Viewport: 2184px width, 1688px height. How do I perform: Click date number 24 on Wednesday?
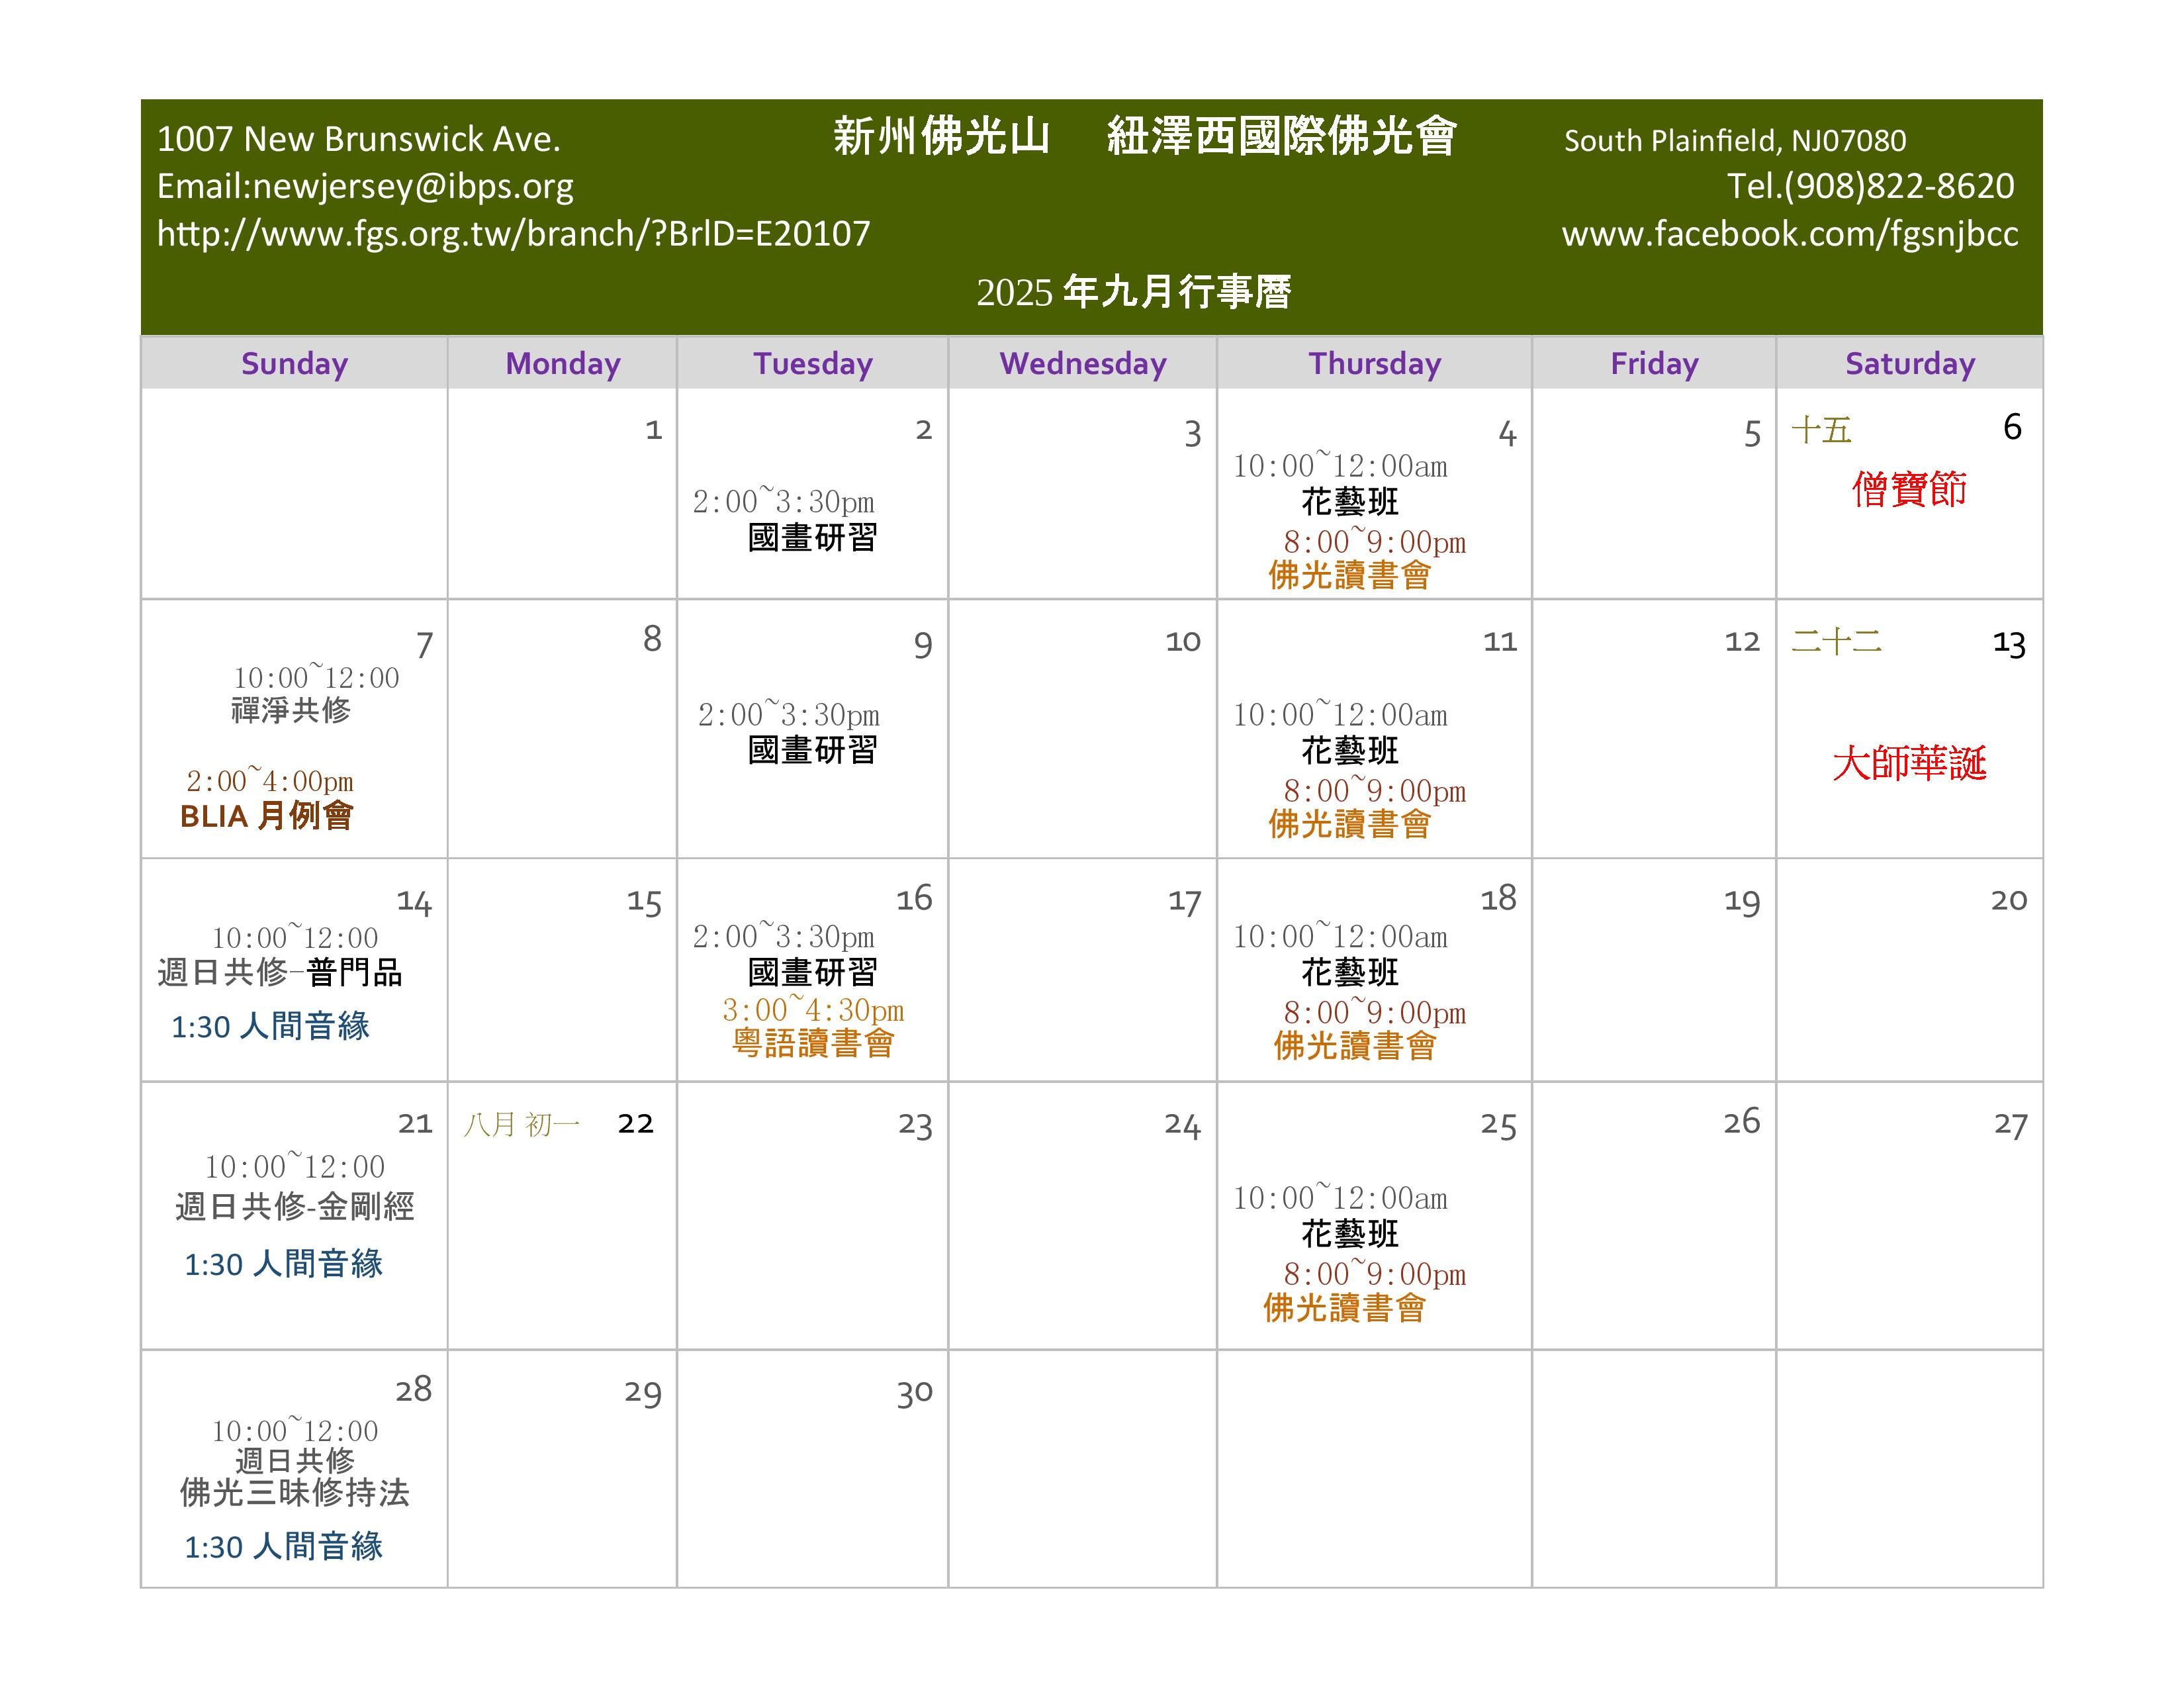(1182, 1125)
